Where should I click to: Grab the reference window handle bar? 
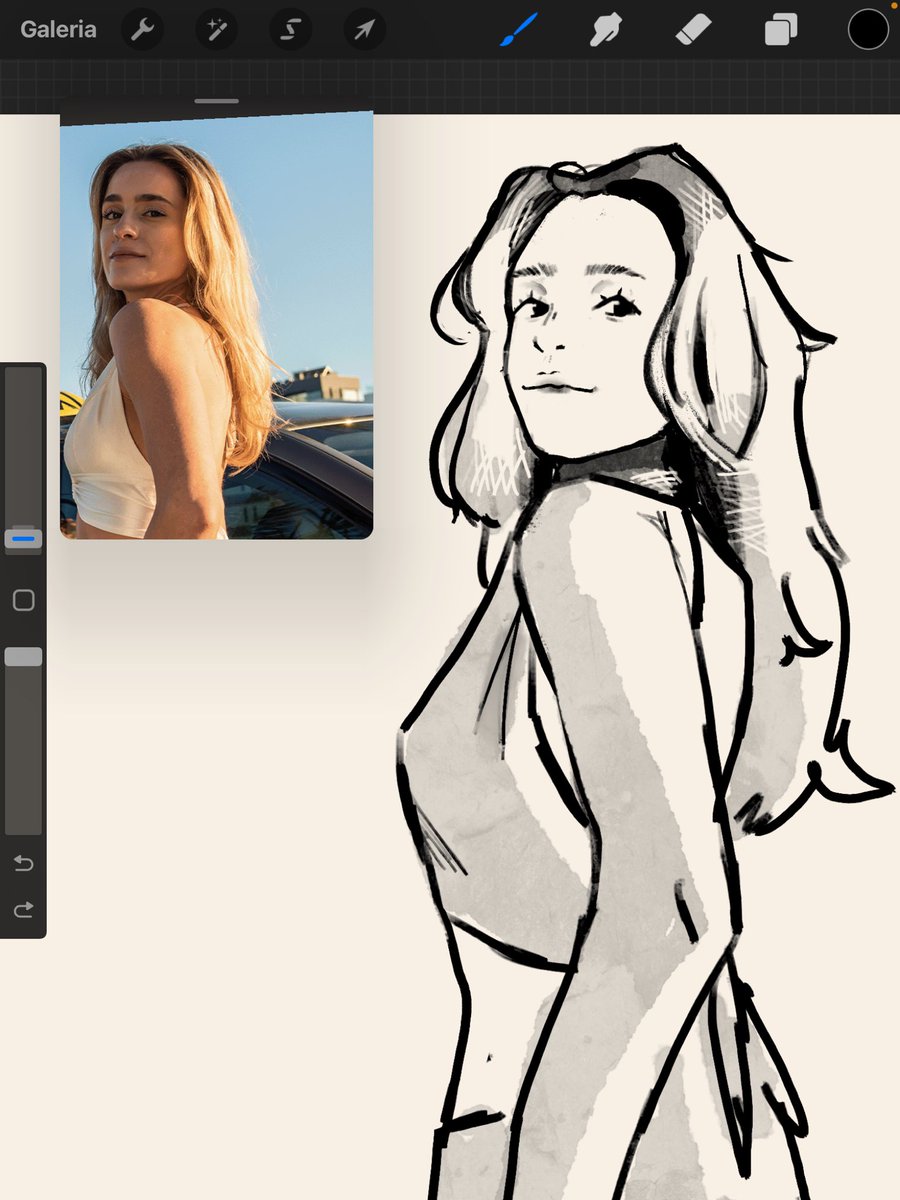[x=216, y=101]
